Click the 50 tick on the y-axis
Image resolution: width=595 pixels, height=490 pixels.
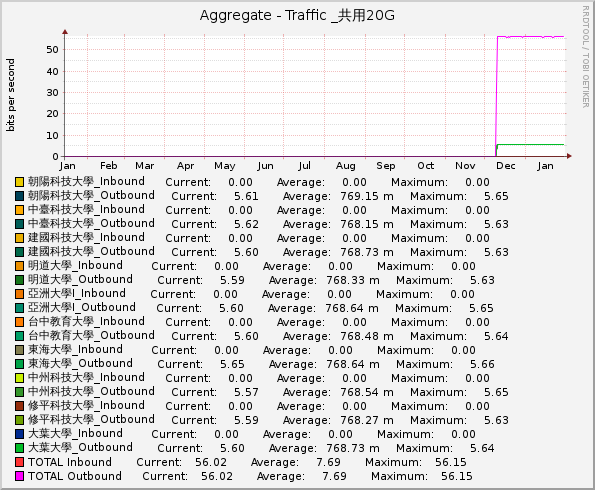(x=52, y=50)
